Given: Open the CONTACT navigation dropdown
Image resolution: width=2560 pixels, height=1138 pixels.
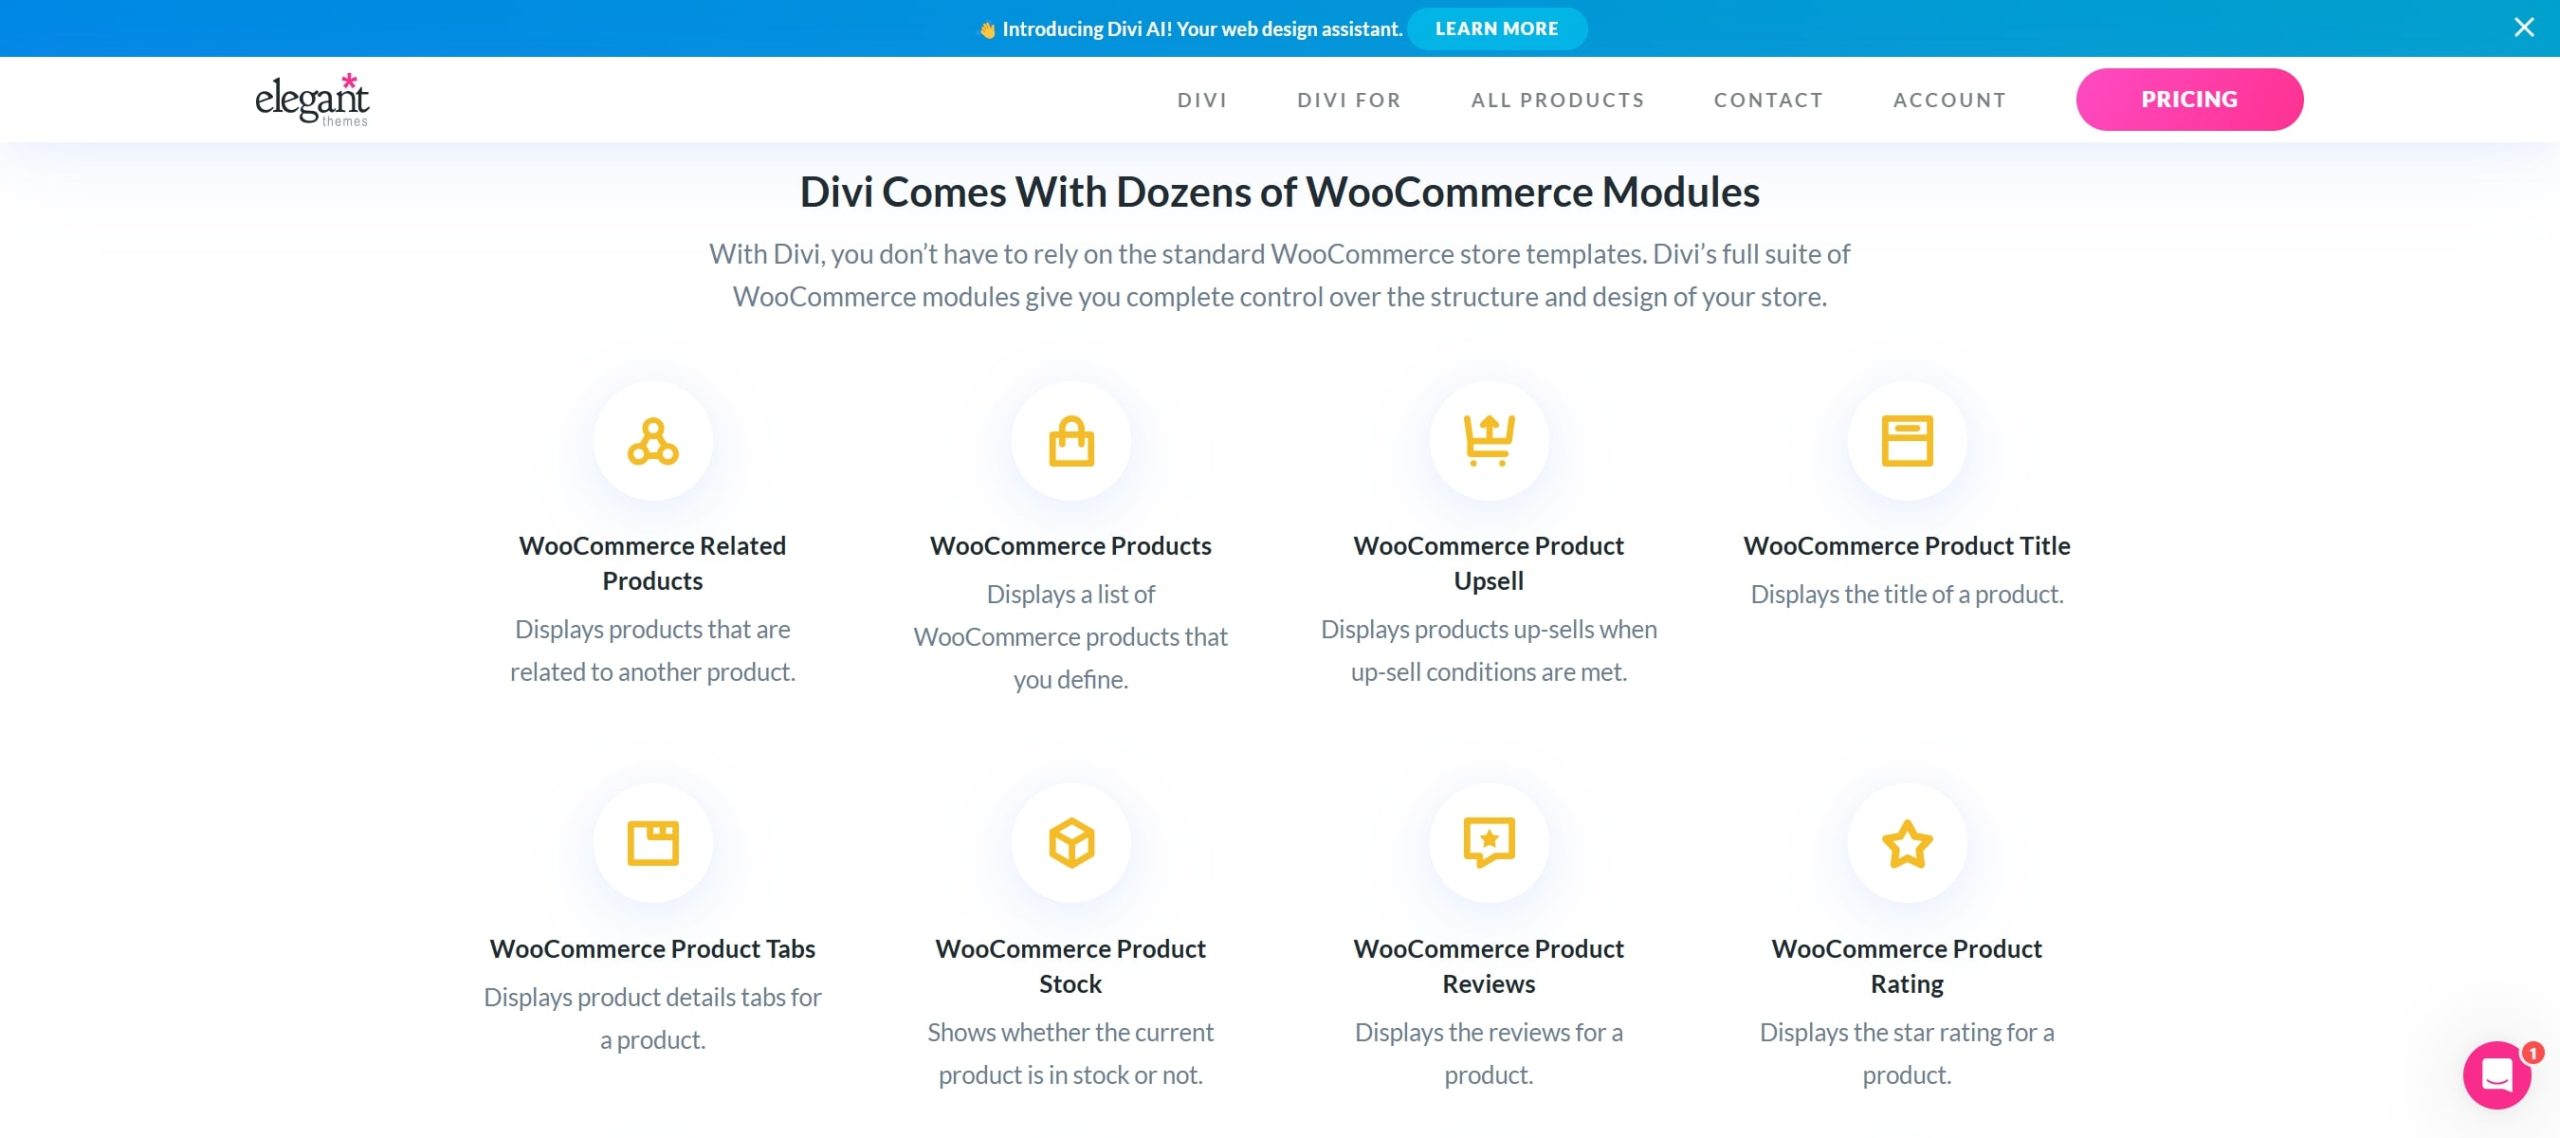Looking at the screenshot, I should click(1770, 100).
